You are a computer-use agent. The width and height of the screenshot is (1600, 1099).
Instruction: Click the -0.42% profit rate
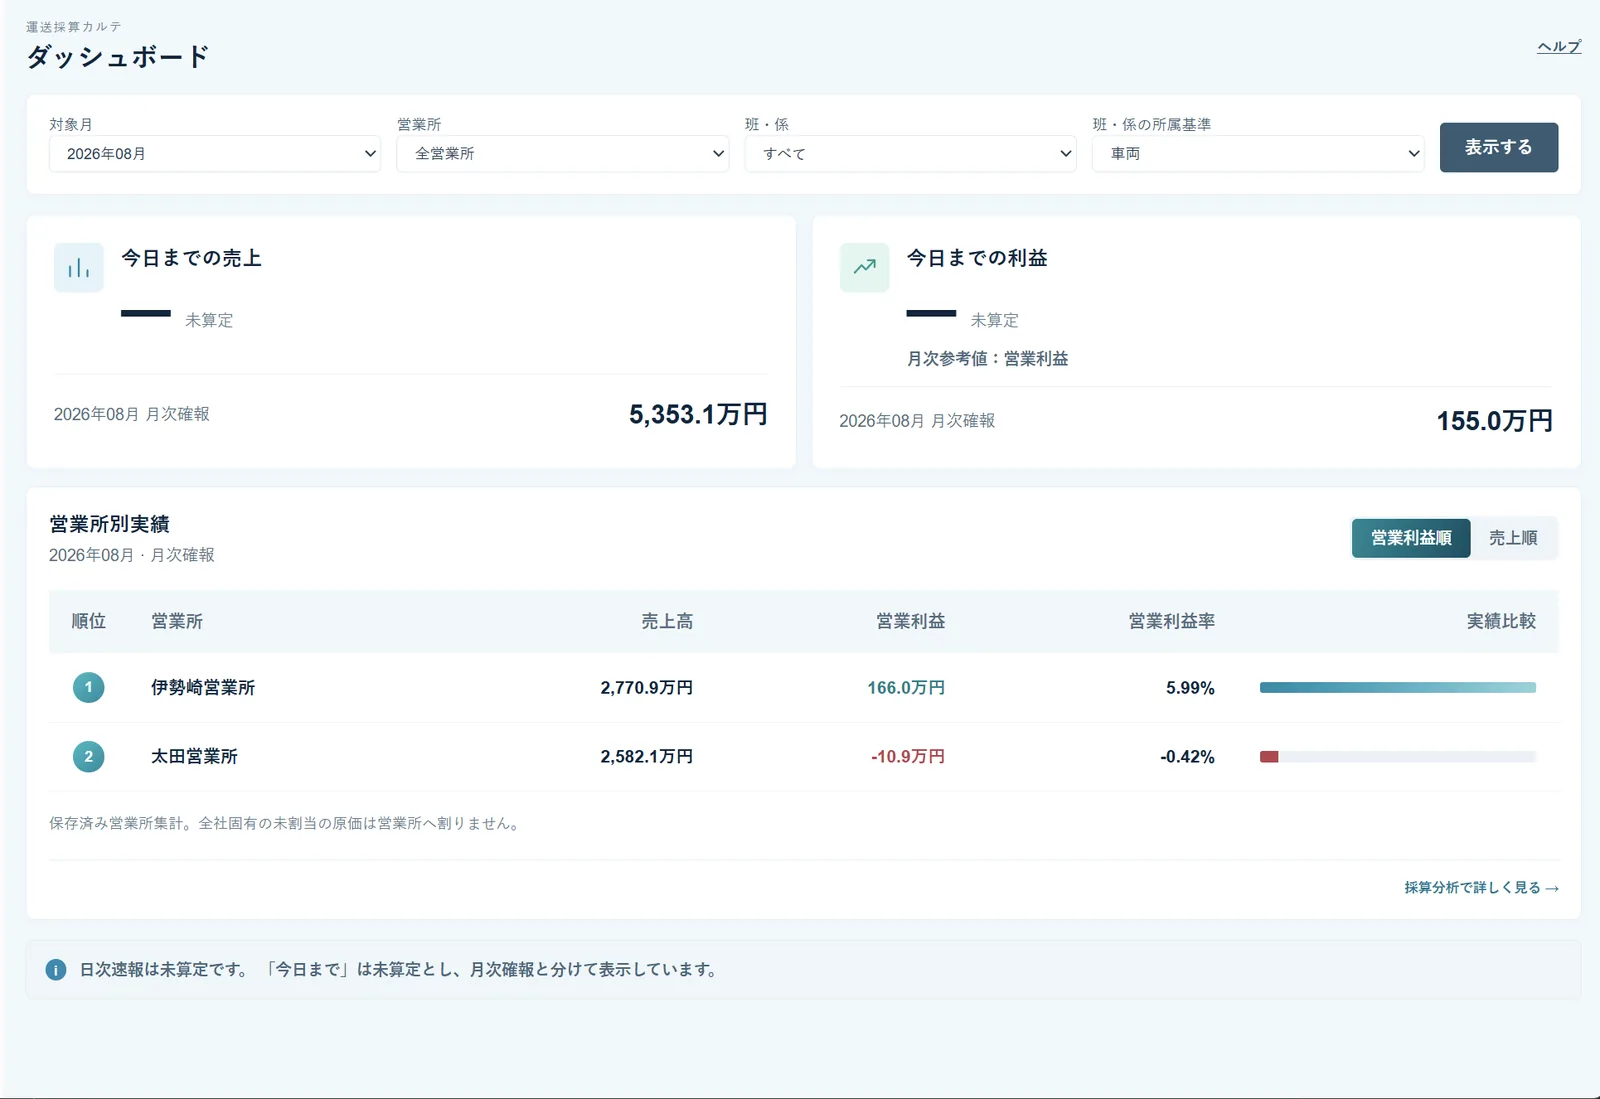point(1187,757)
